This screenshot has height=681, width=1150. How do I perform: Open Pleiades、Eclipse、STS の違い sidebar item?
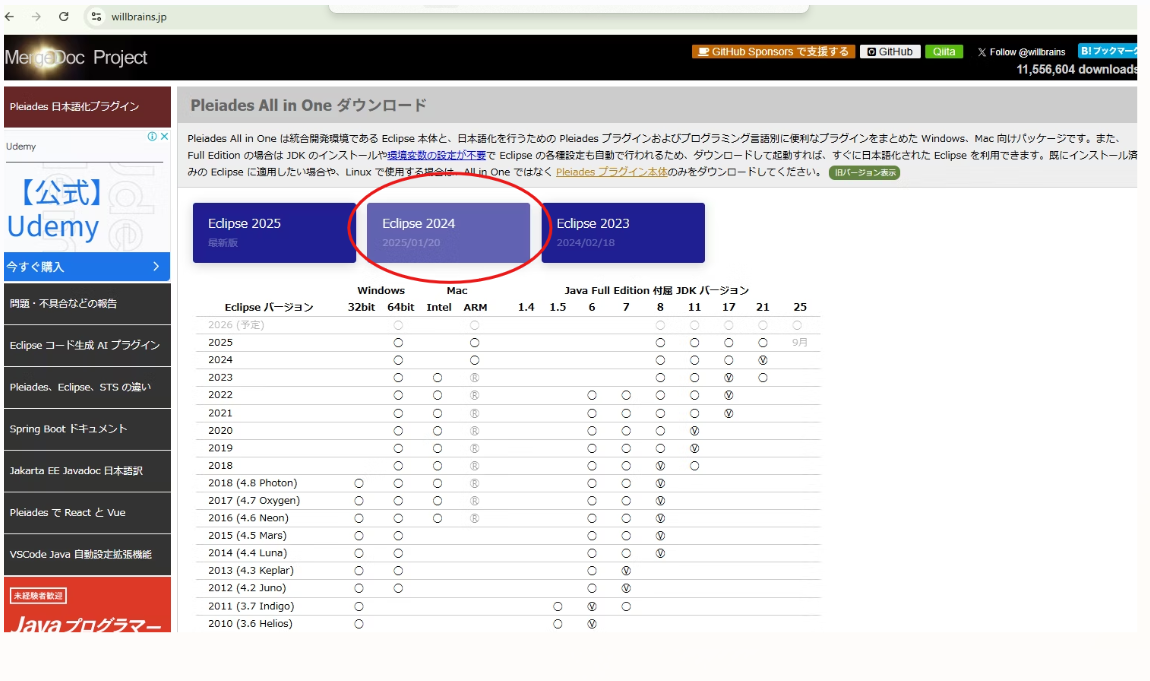[87, 387]
